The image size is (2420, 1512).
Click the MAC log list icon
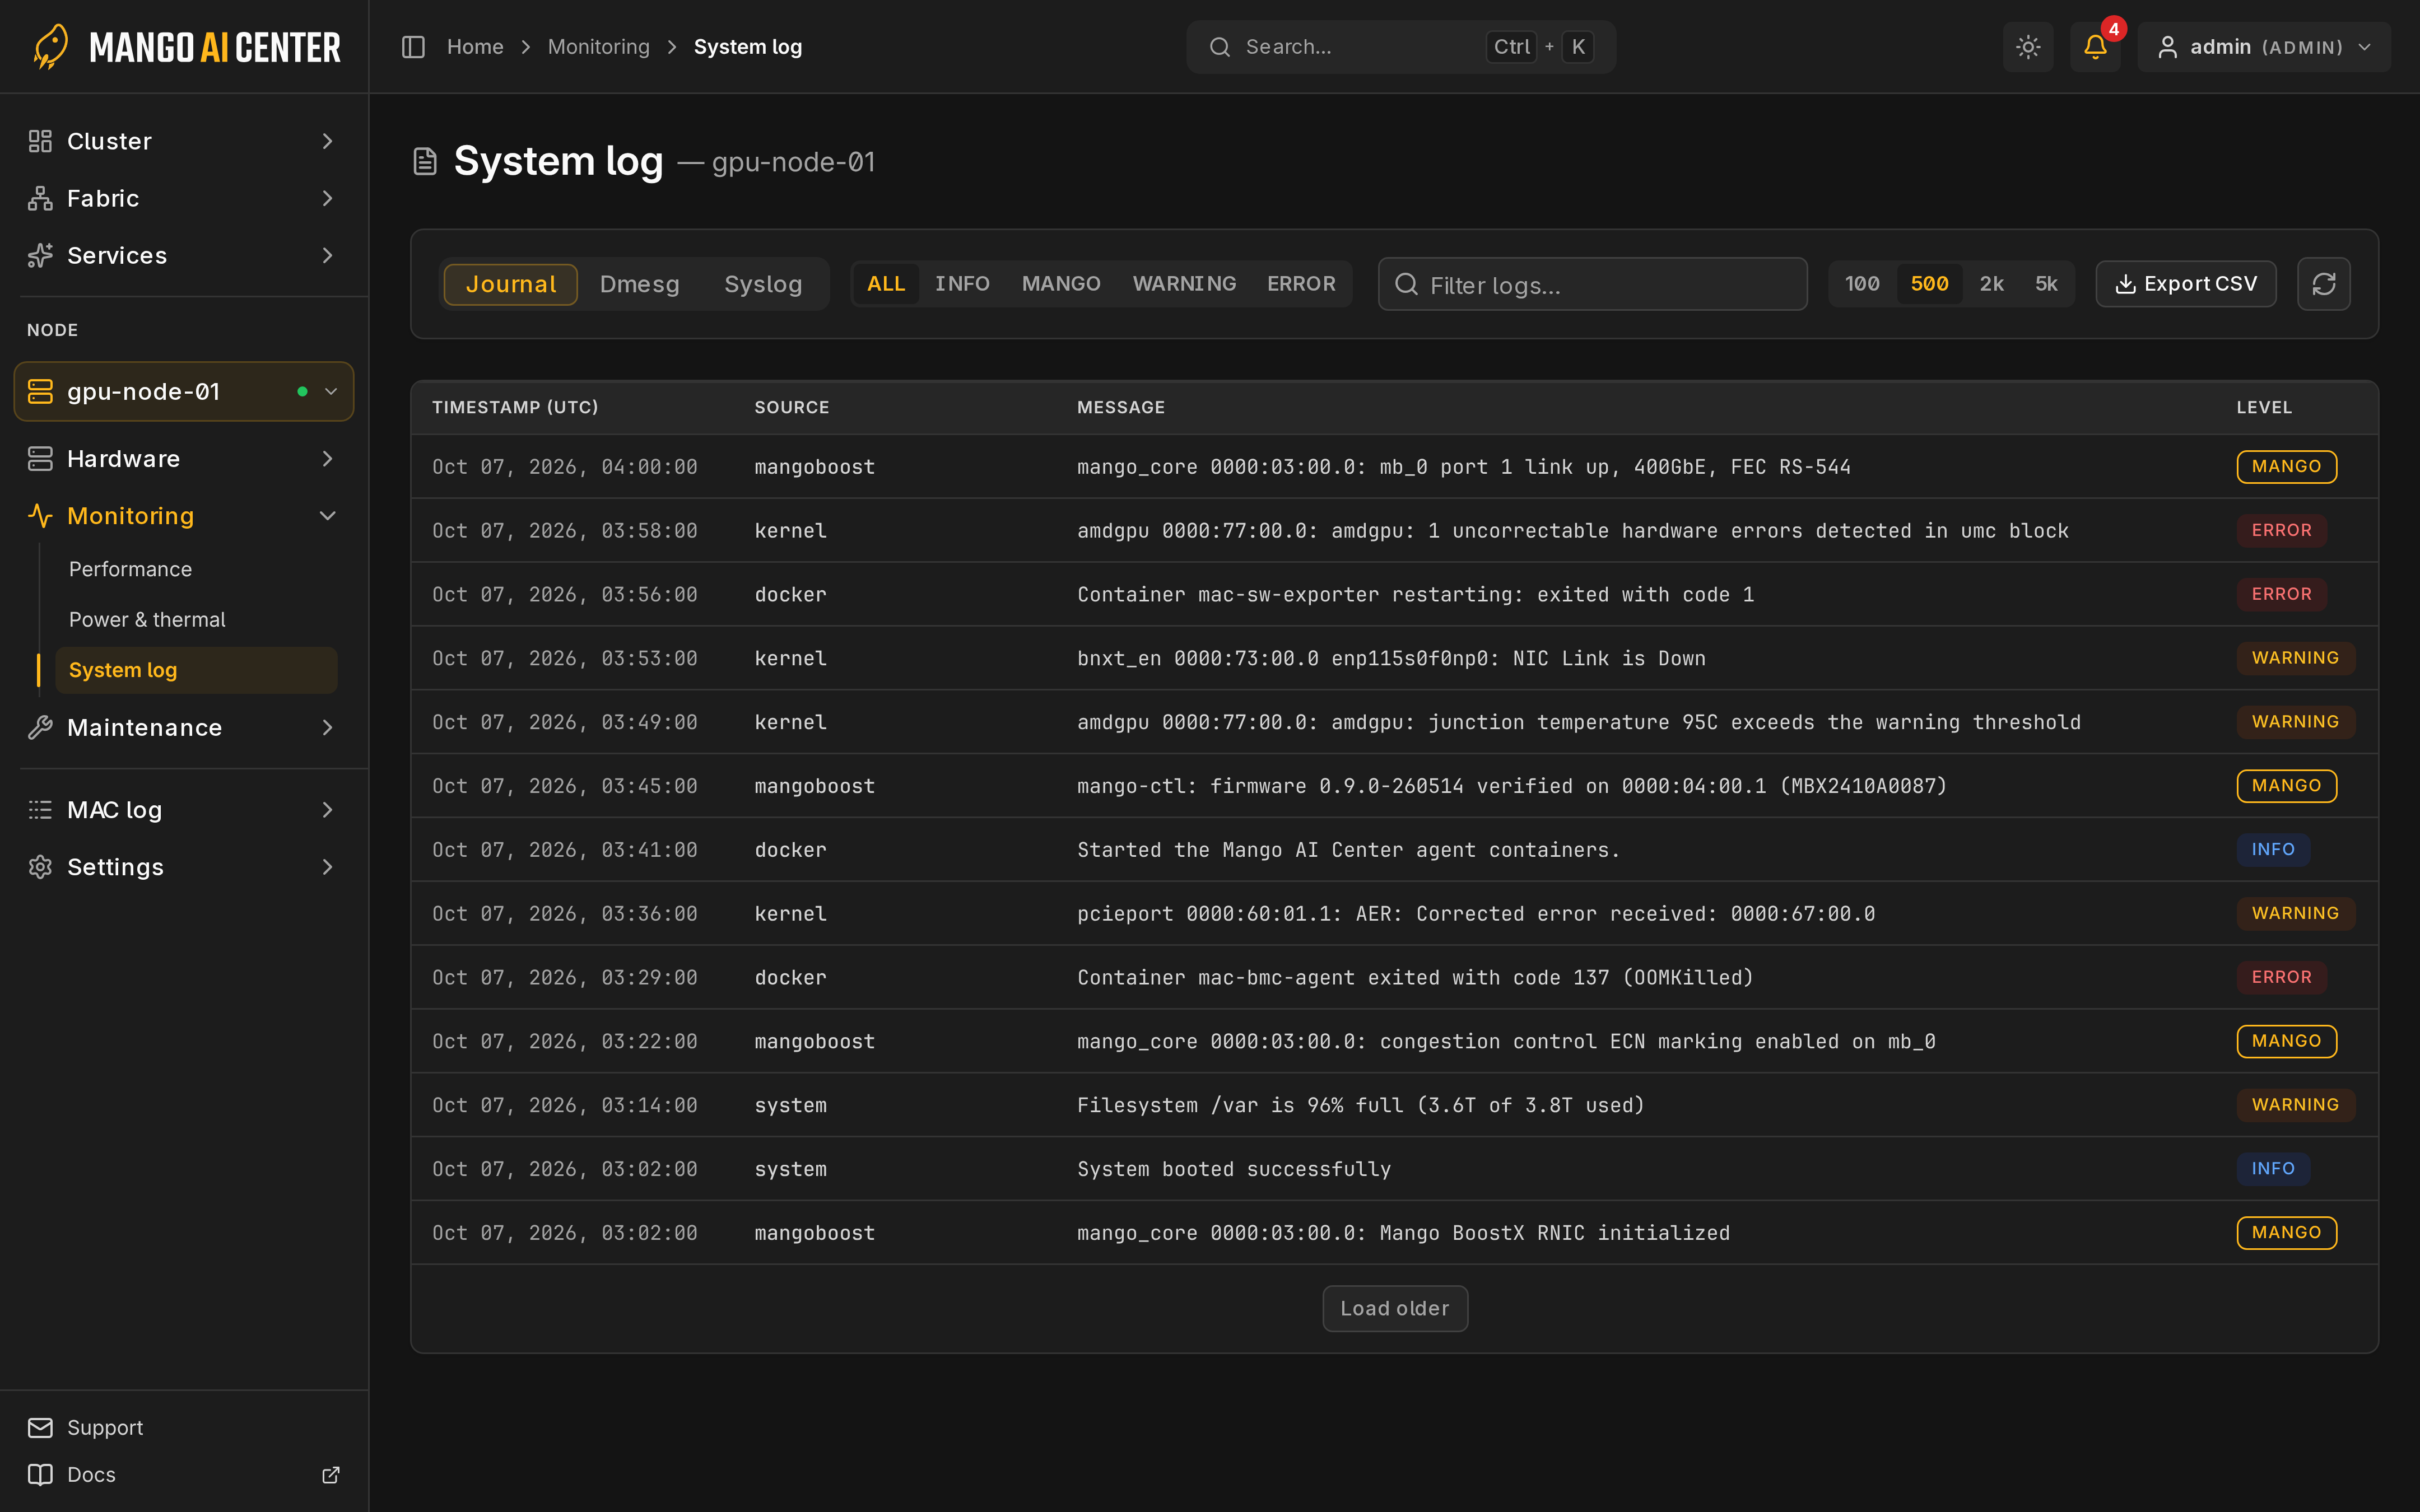click(40, 809)
